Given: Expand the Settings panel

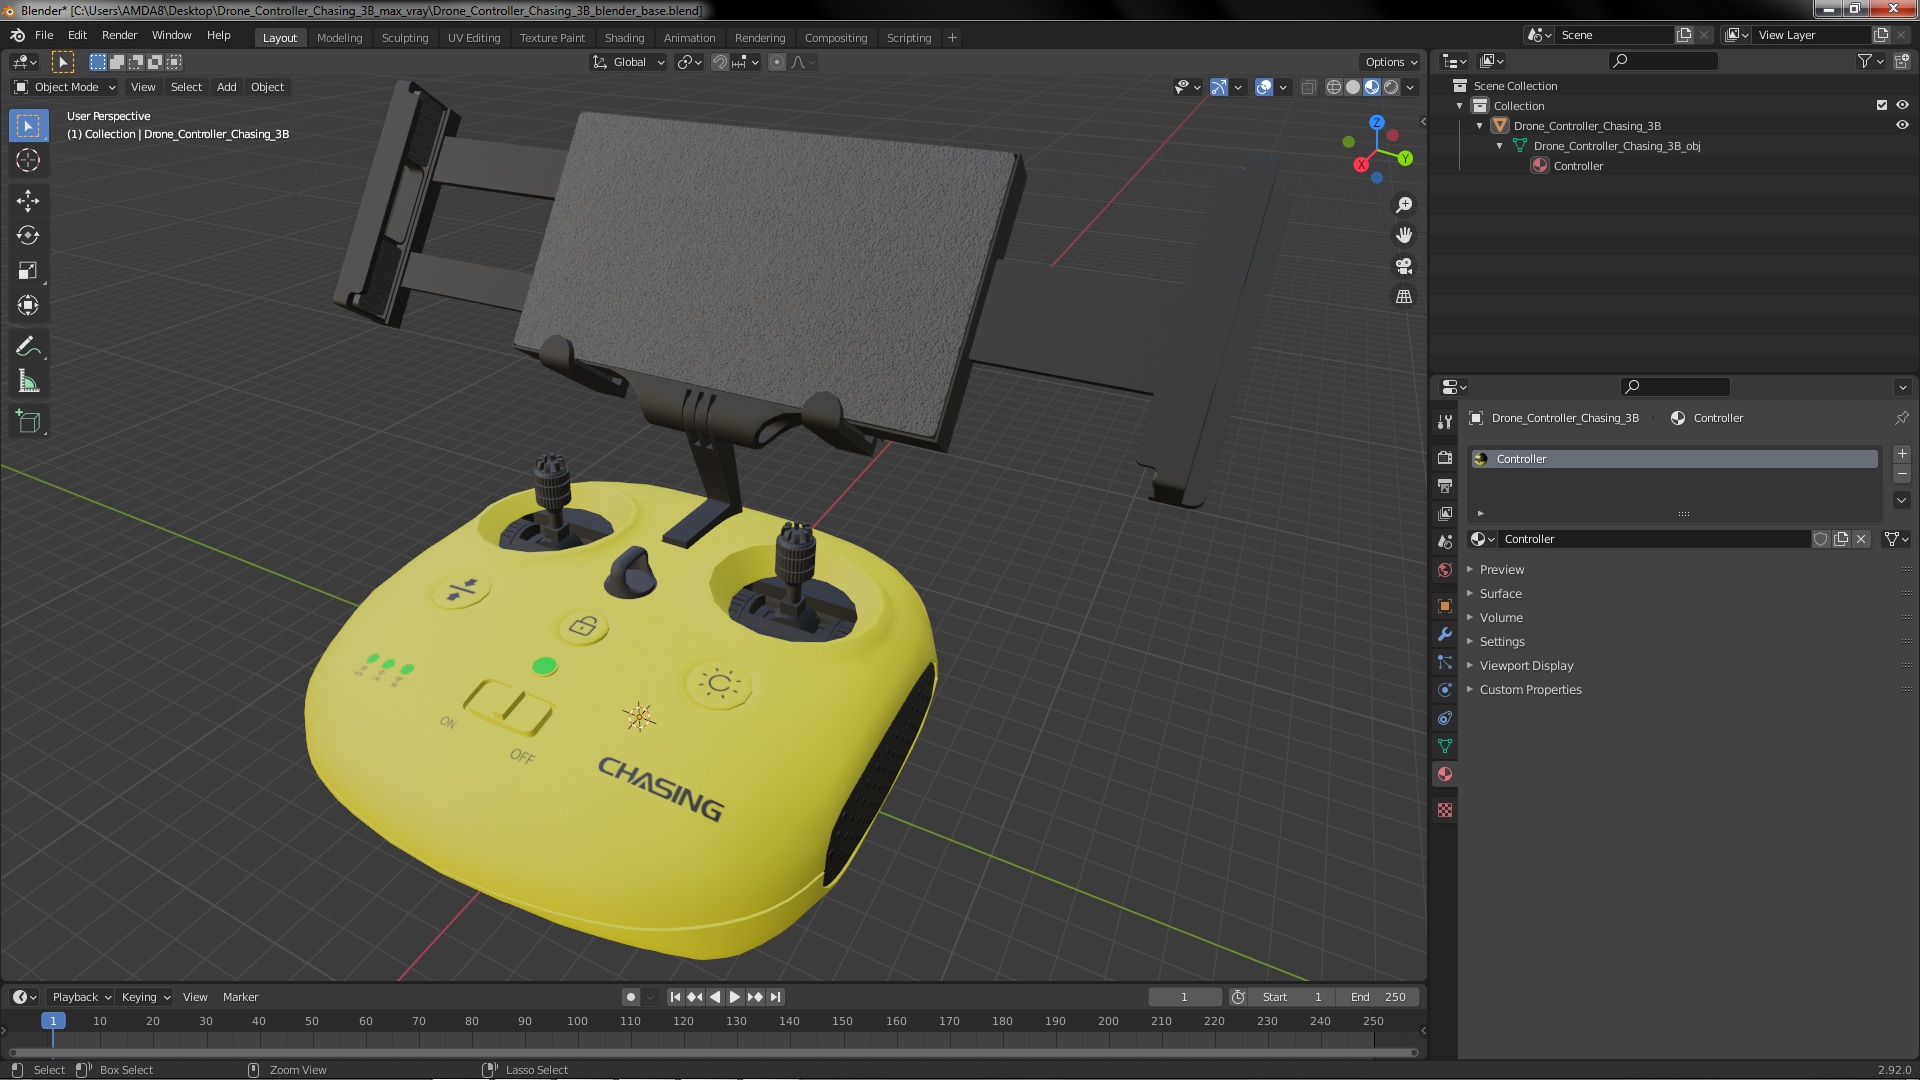Looking at the screenshot, I should 1501,642.
